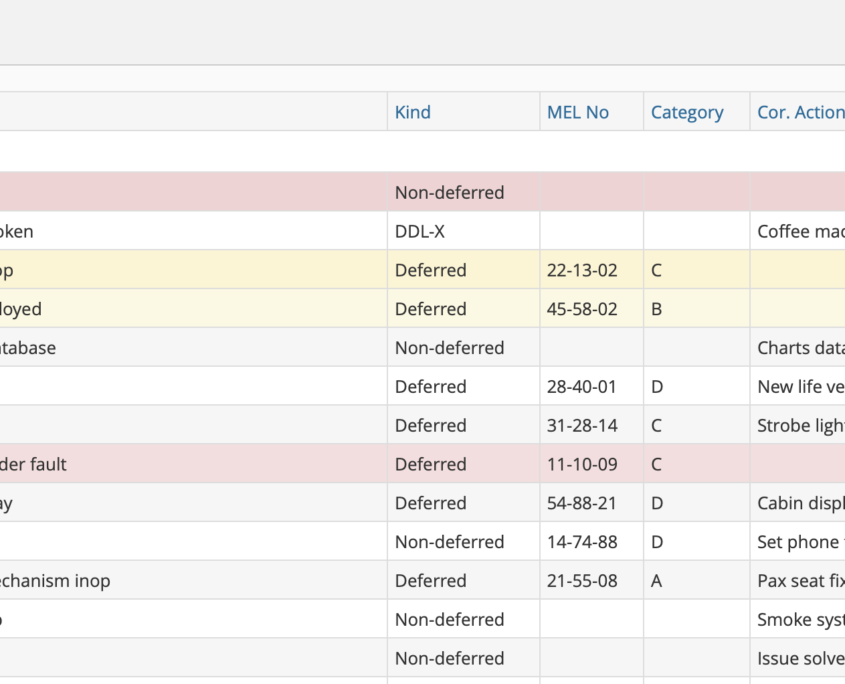The width and height of the screenshot is (845, 684).
Task: Sort table by the Kind column header
Action: pos(412,113)
